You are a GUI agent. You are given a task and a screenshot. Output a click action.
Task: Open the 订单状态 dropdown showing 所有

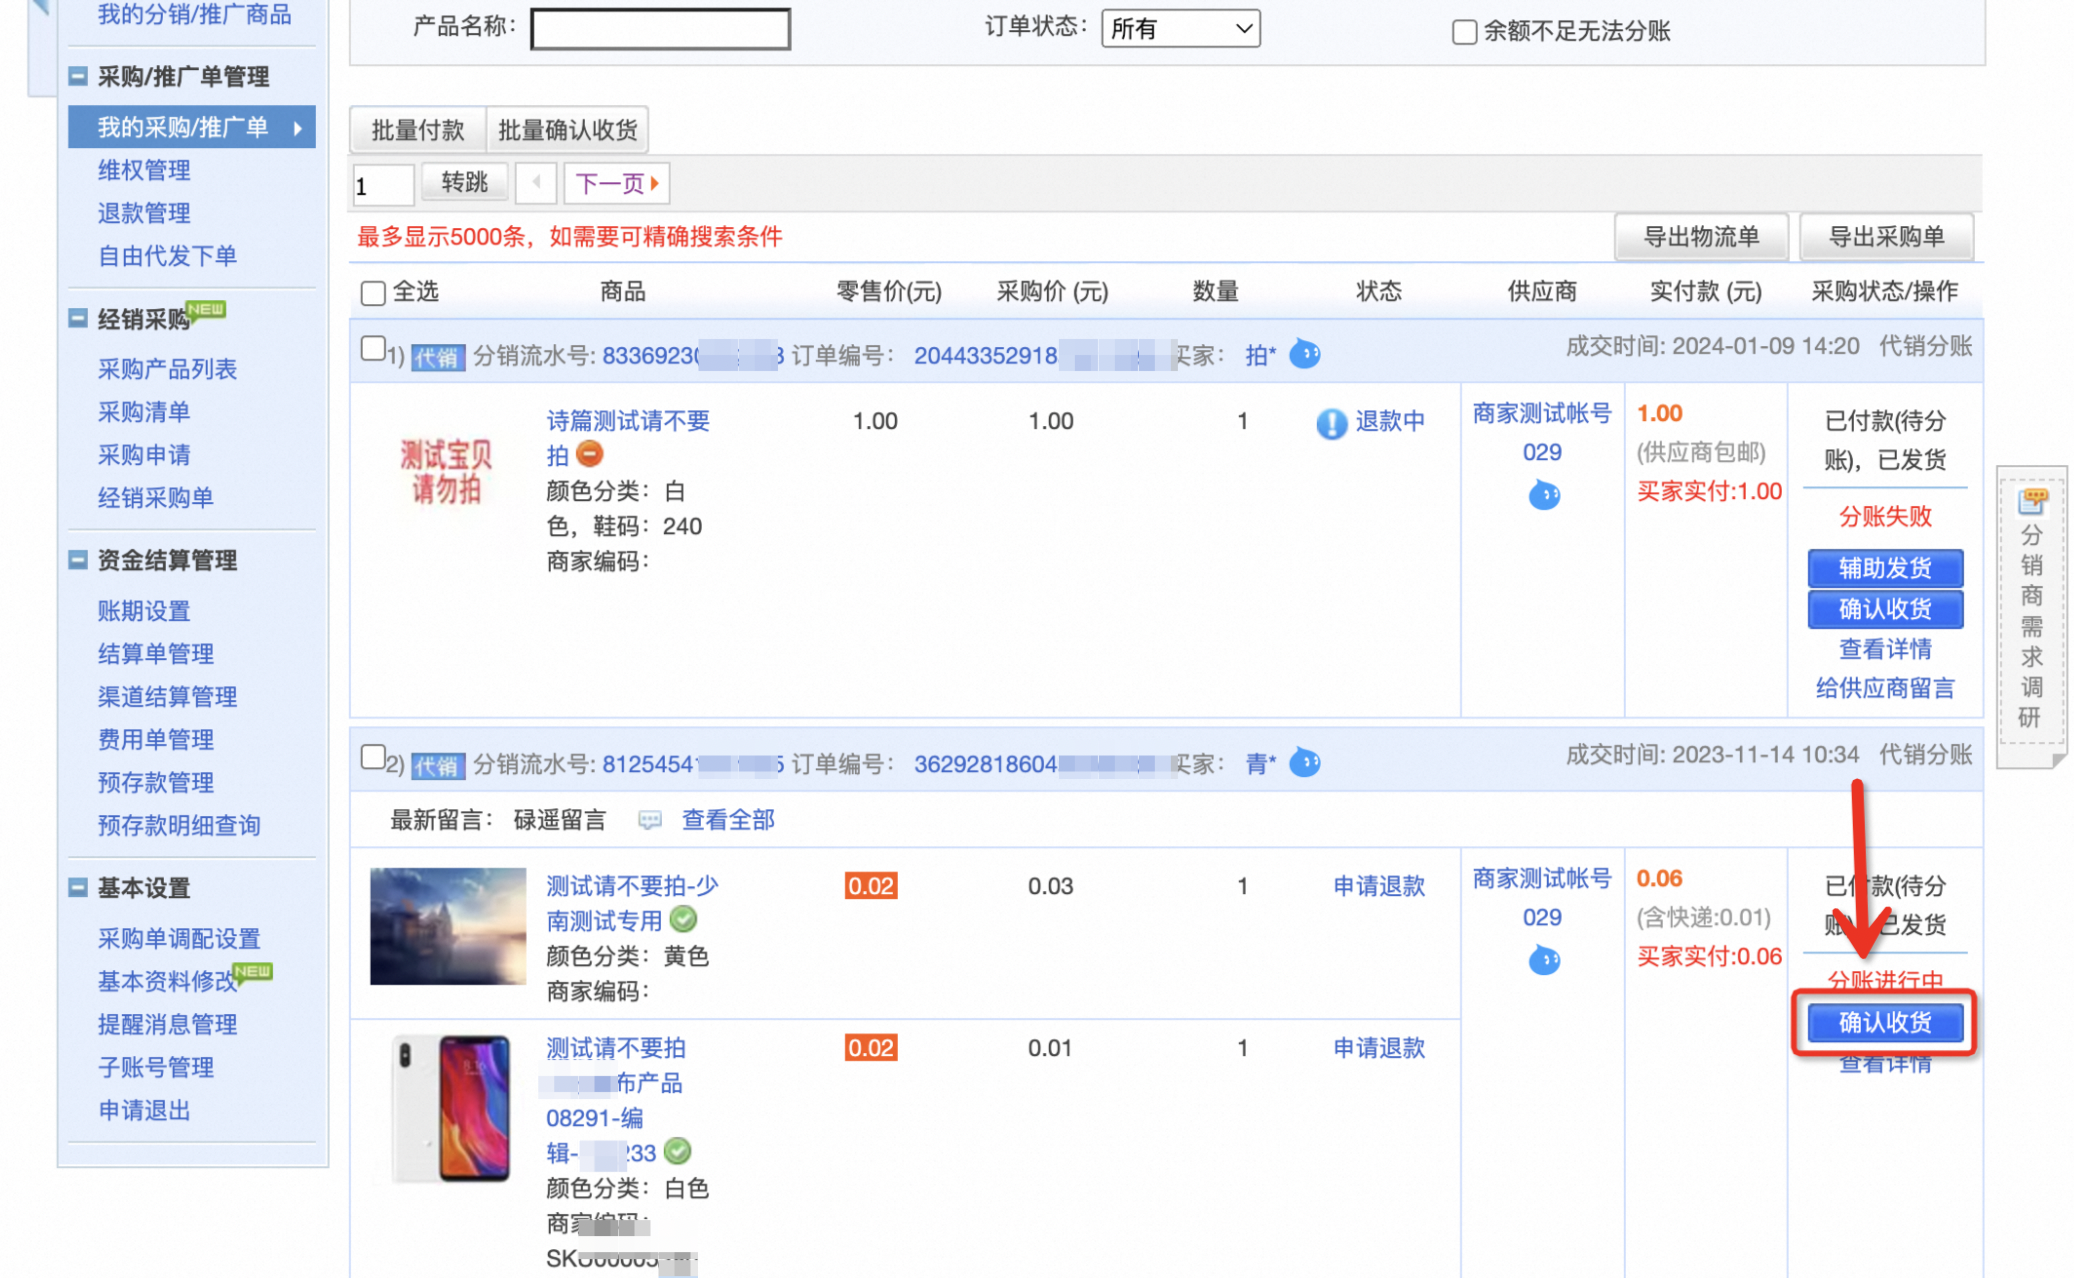click(1180, 28)
